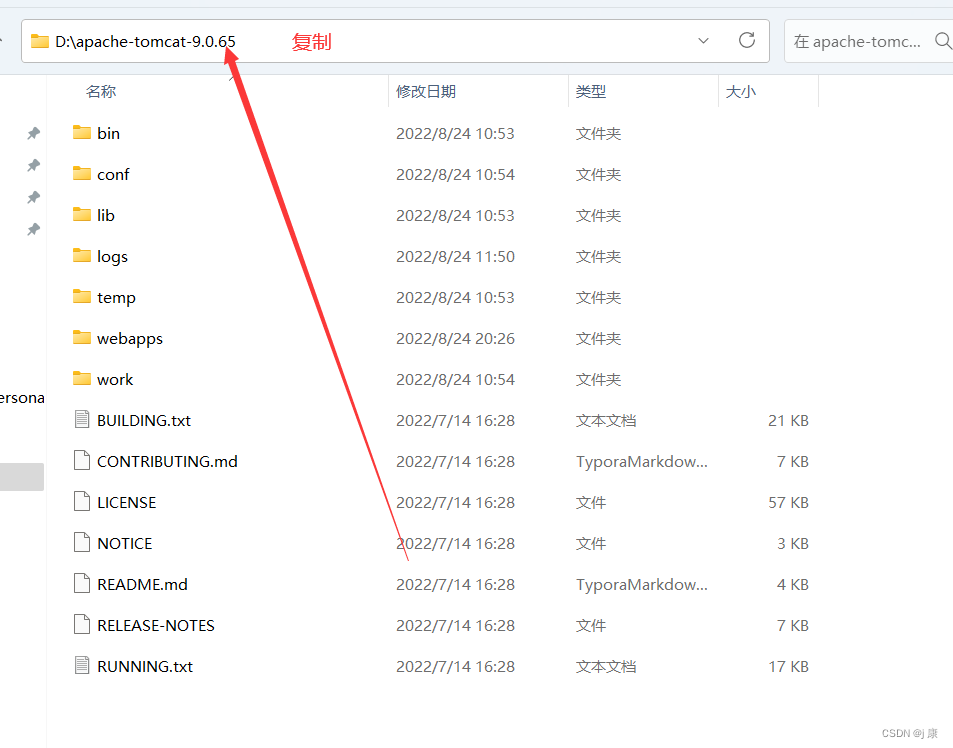The image size is (953, 748).
Task: Click the third pinned item pin icon
Action: (x=33, y=197)
